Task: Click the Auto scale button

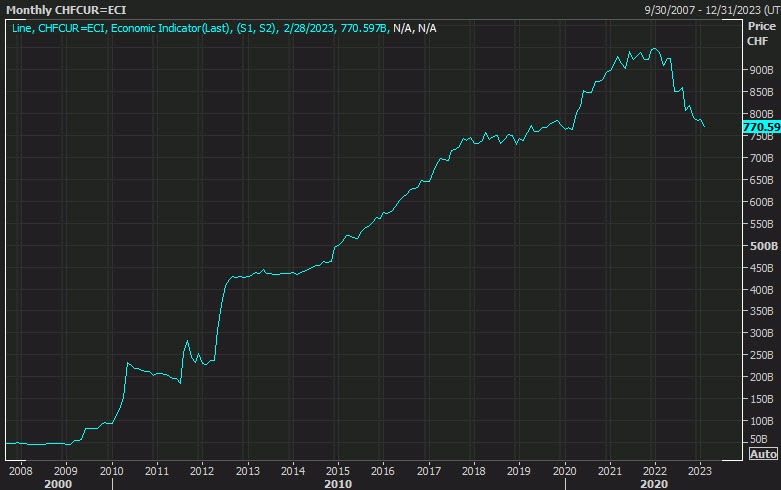Action: [x=763, y=453]
